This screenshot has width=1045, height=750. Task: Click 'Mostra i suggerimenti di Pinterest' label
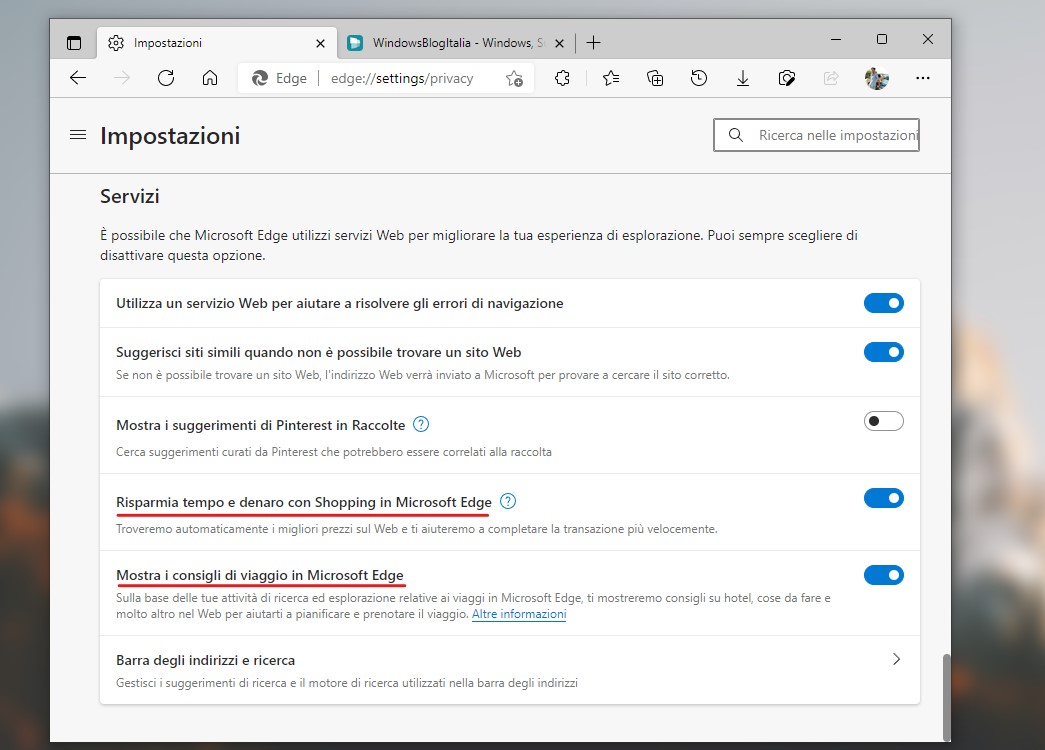click(x=261, y=425)
